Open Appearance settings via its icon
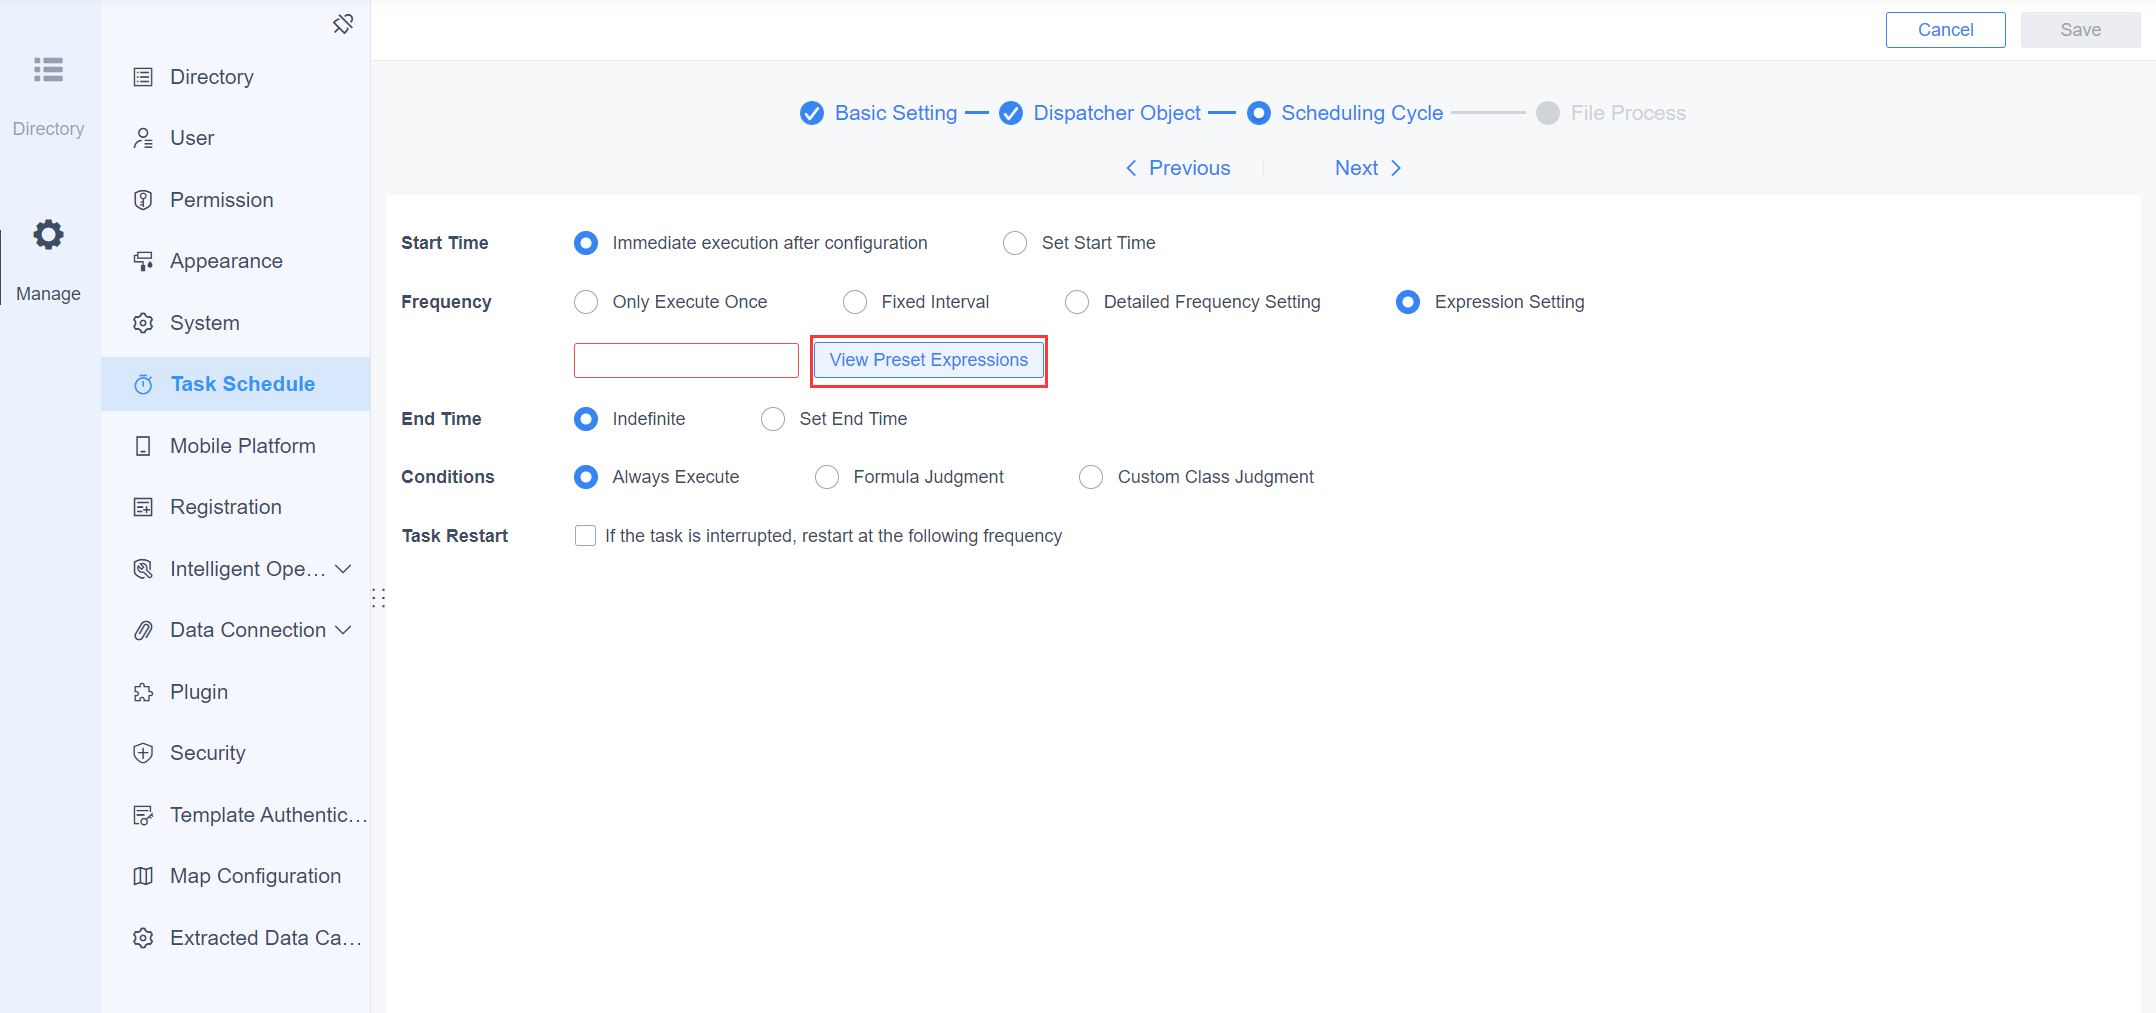The height and width of the screenshot is (1013, 2156). (145, 261)
